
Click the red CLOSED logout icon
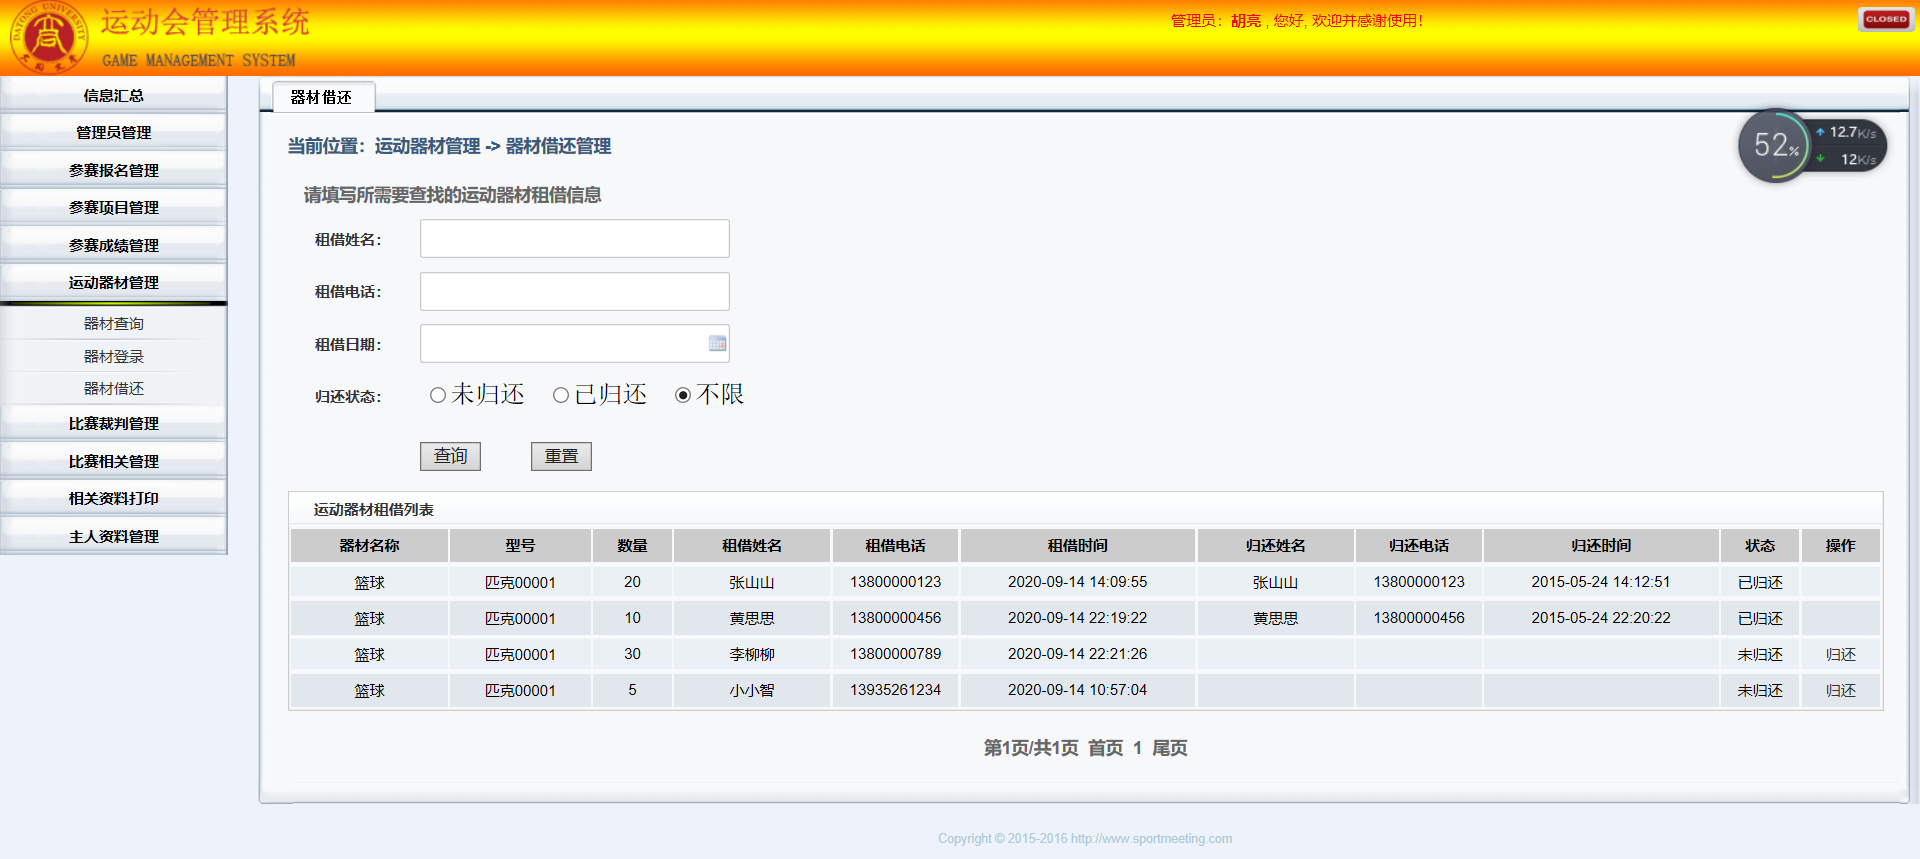[x=1886, y=19]
